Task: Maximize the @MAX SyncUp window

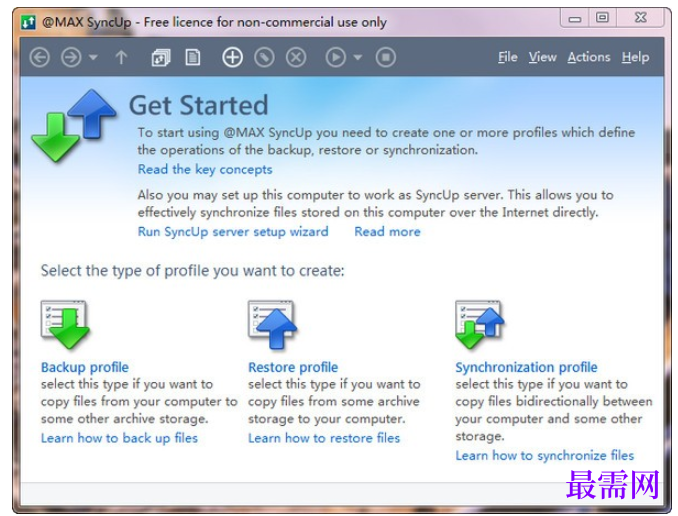Action: [602, 18]
